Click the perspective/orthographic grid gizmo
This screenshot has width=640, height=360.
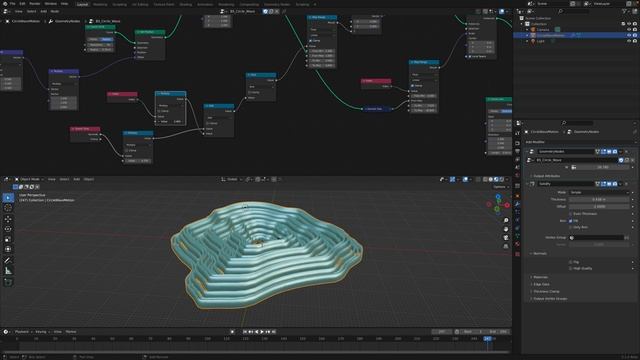point(506,247)
